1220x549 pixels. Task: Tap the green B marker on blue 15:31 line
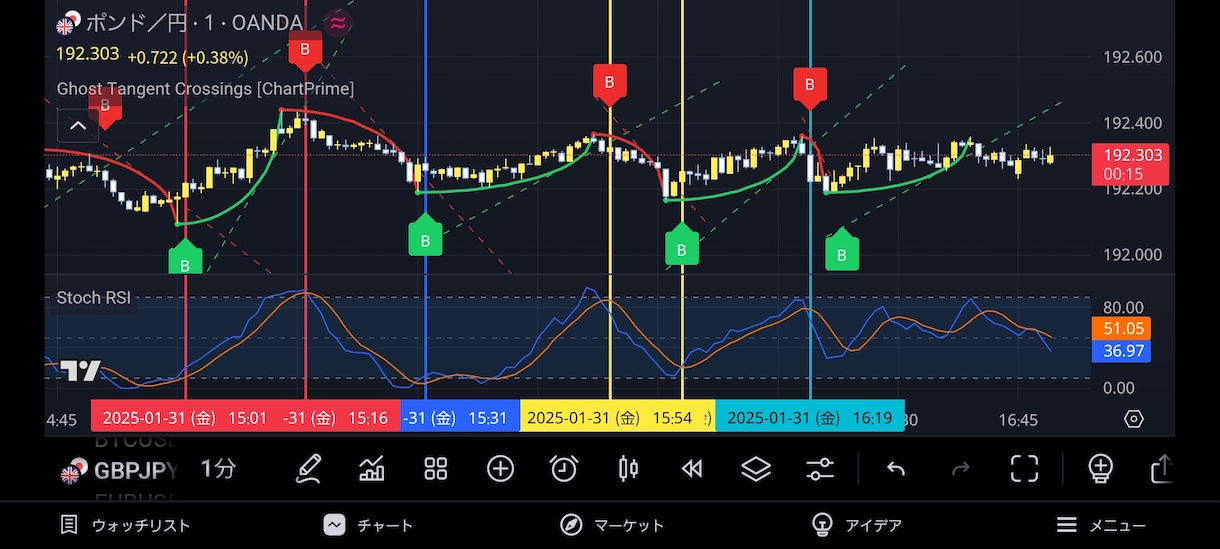[425, 238]
